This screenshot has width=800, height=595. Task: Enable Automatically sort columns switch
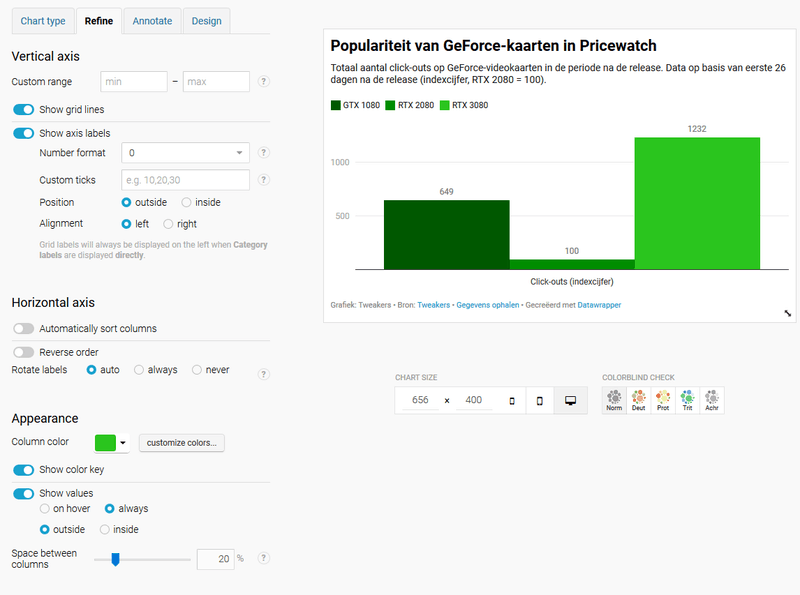(23, 329)
